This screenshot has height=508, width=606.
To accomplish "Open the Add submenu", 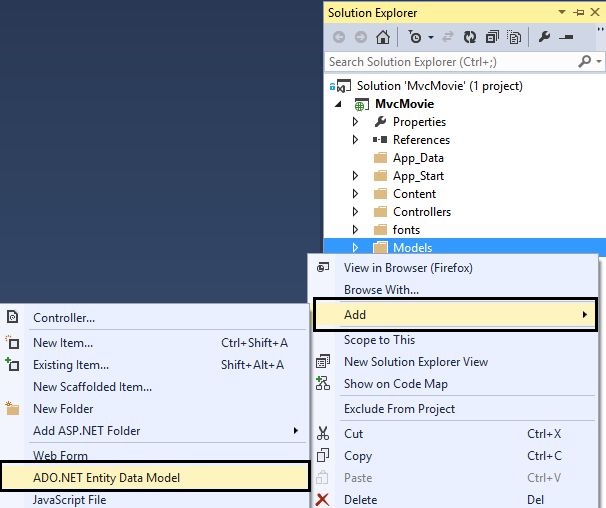I will pos(455,315).
